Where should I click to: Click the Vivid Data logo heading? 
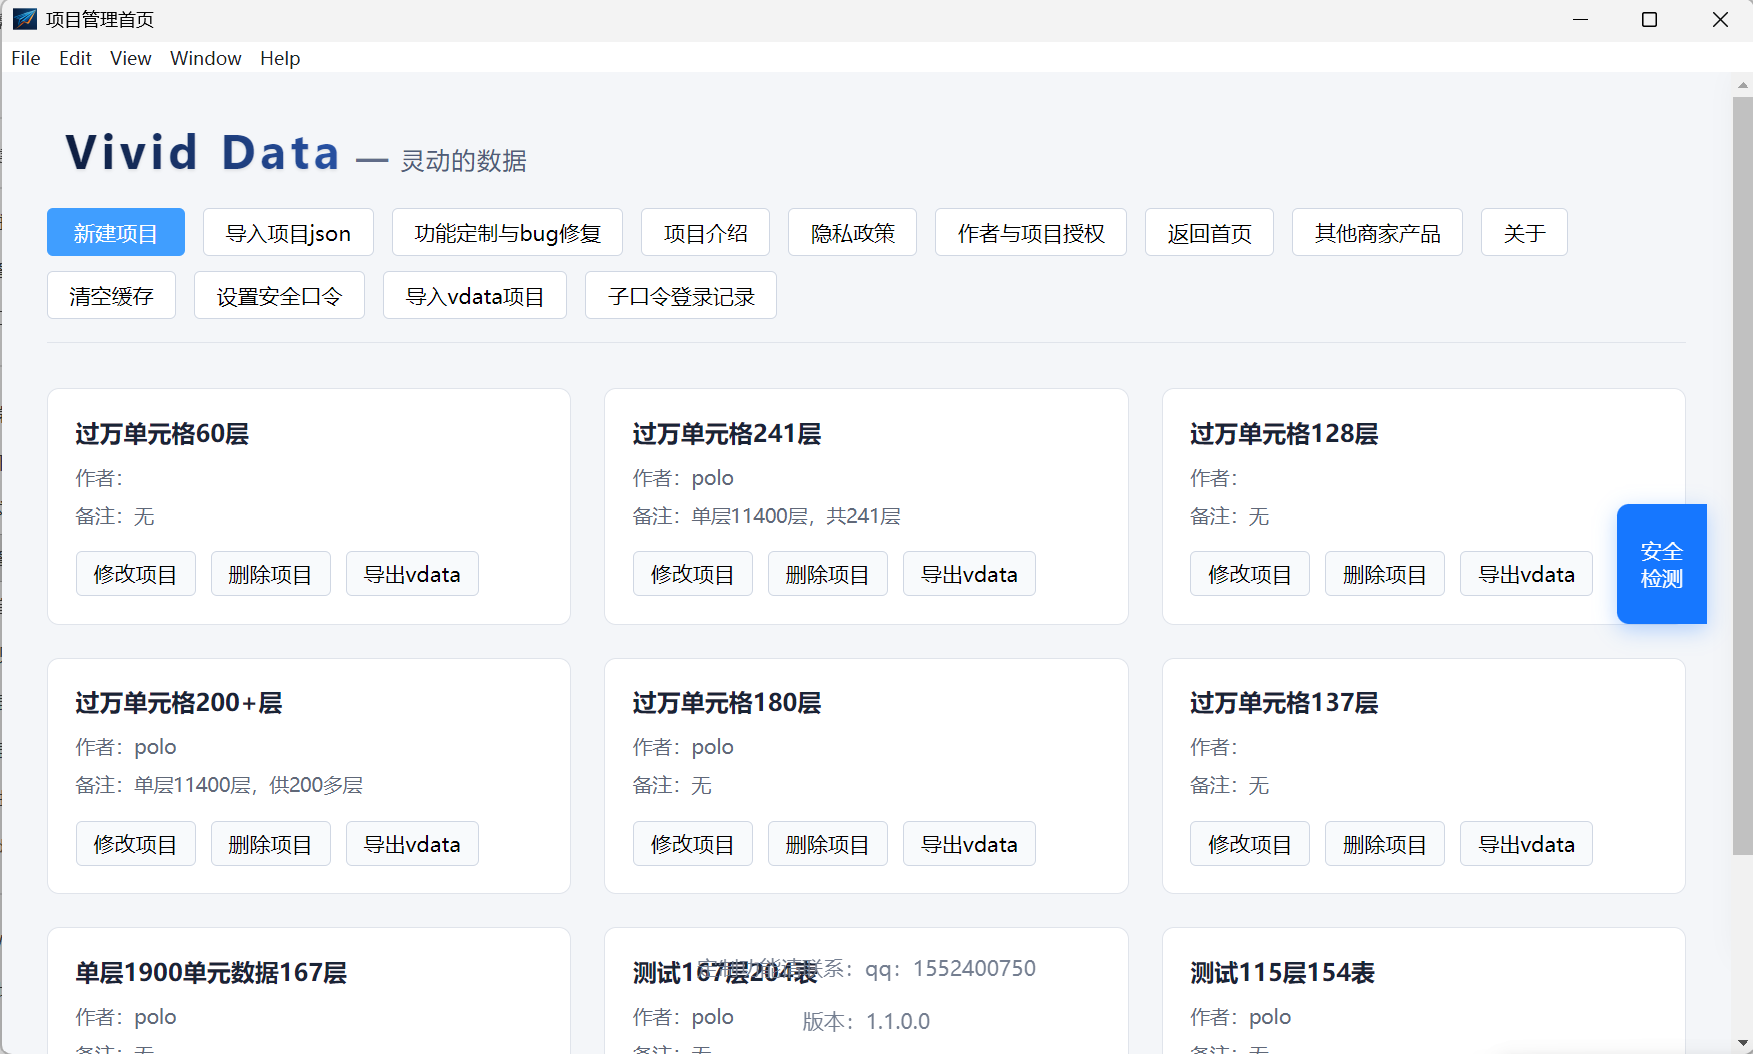203,153
